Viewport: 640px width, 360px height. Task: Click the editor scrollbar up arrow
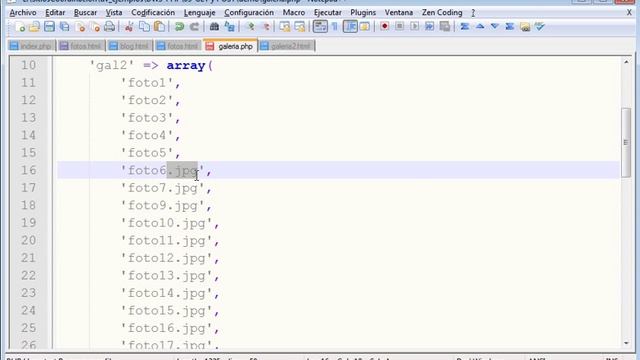pos(626,62)
